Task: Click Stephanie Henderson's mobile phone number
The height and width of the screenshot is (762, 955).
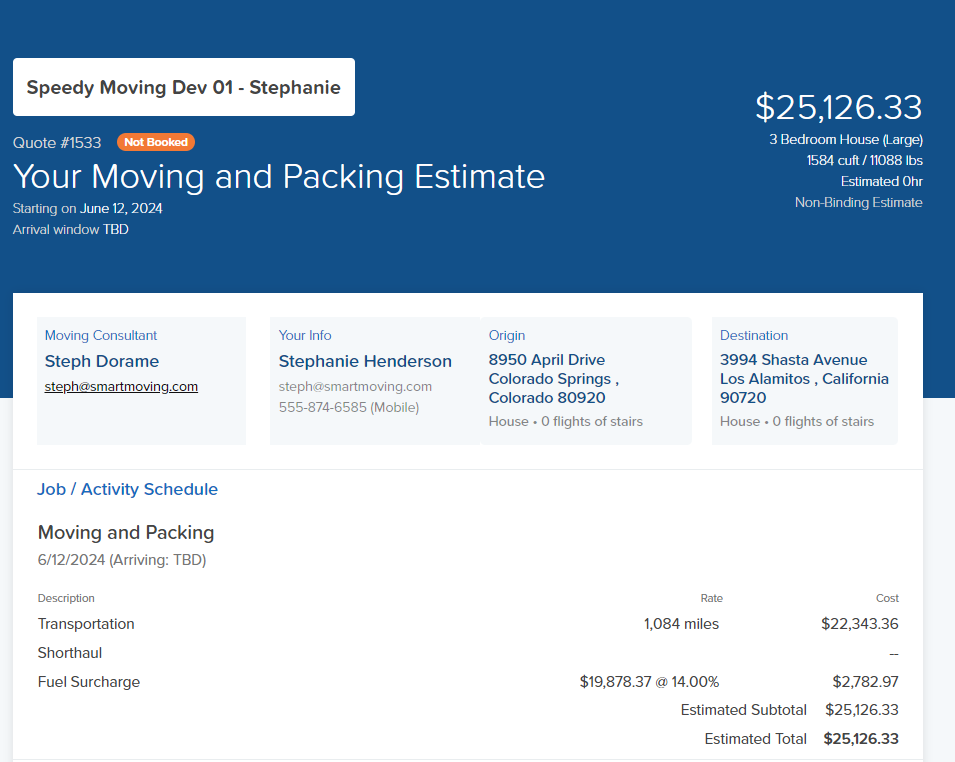Action: pos(348,407)
